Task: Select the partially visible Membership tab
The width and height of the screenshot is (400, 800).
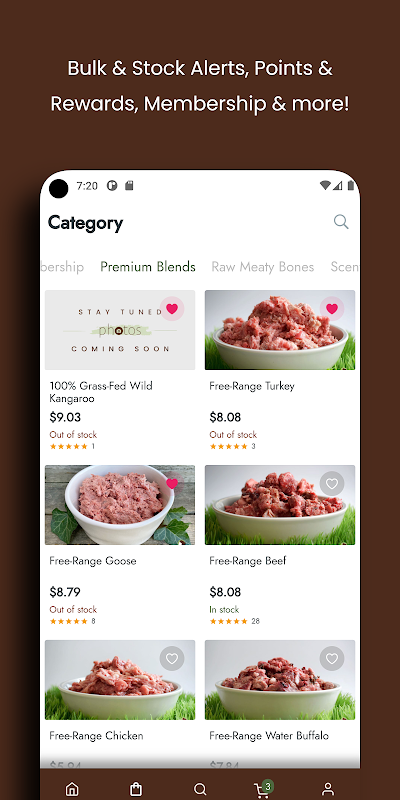Action: pos(62,267)
